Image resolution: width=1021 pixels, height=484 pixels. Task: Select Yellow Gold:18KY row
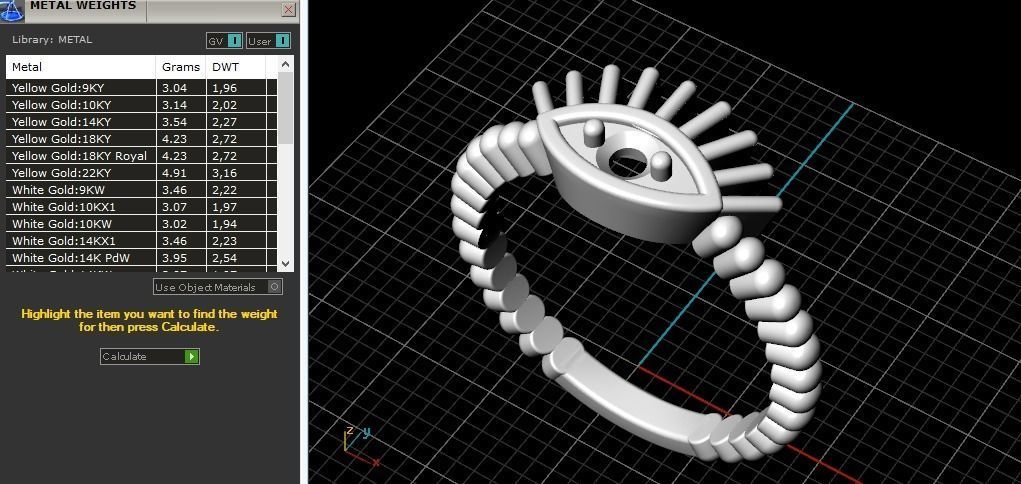tap(141, 139)
